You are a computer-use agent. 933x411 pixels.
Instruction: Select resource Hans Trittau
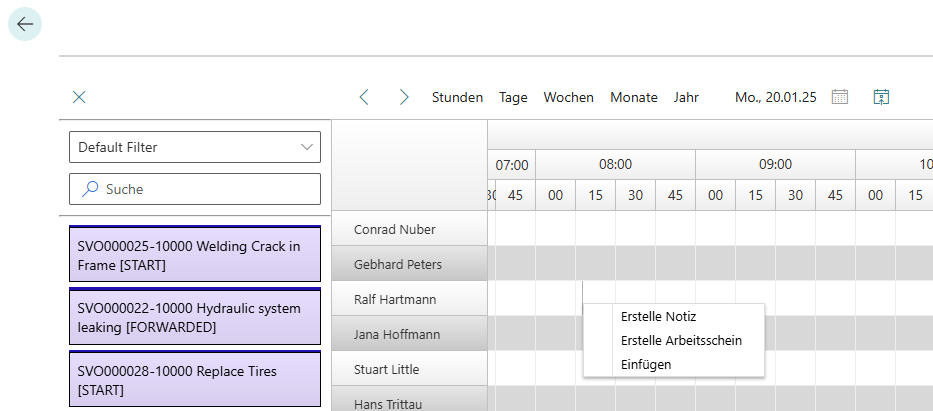(x=409, y=399)
